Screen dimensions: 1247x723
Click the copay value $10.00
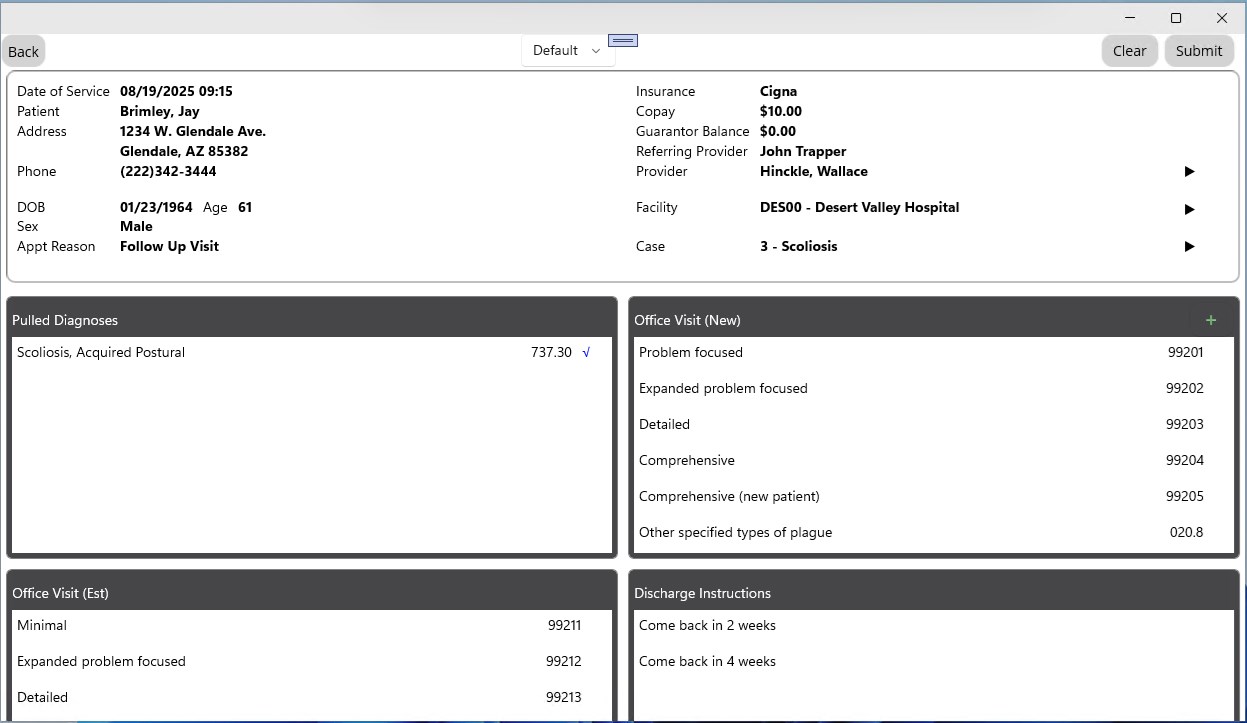click(x=781, y=111)
